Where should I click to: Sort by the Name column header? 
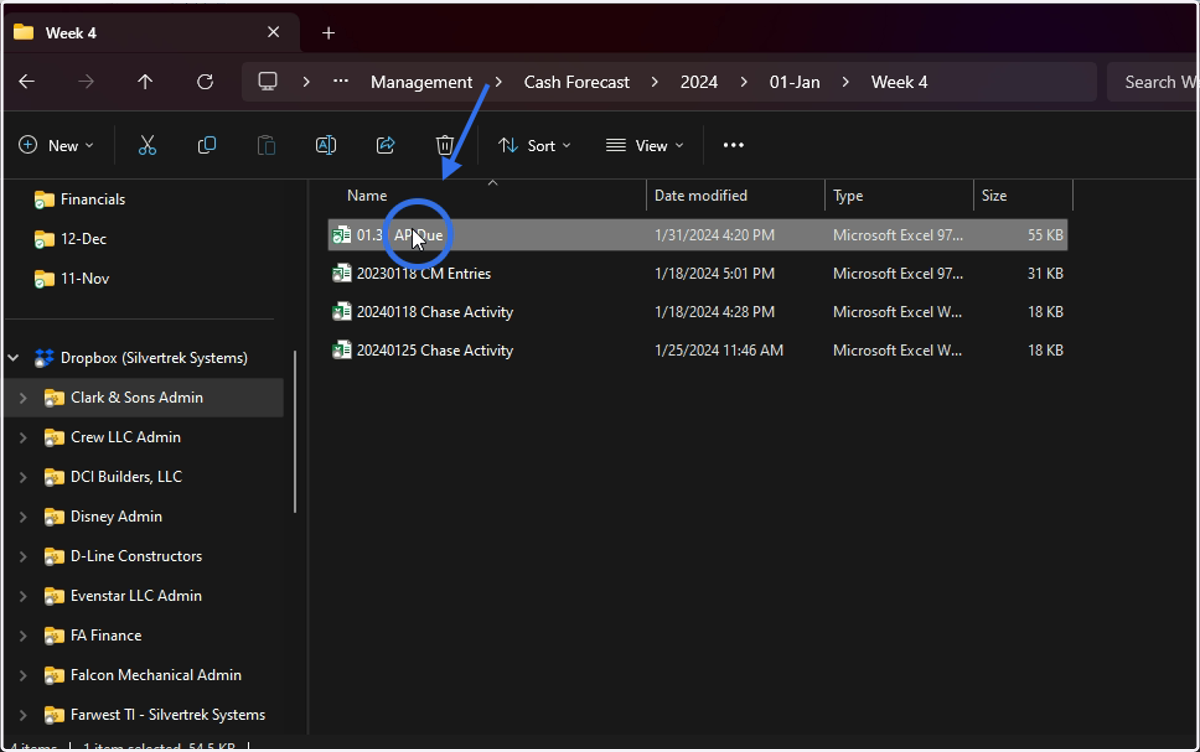(367, 196)
